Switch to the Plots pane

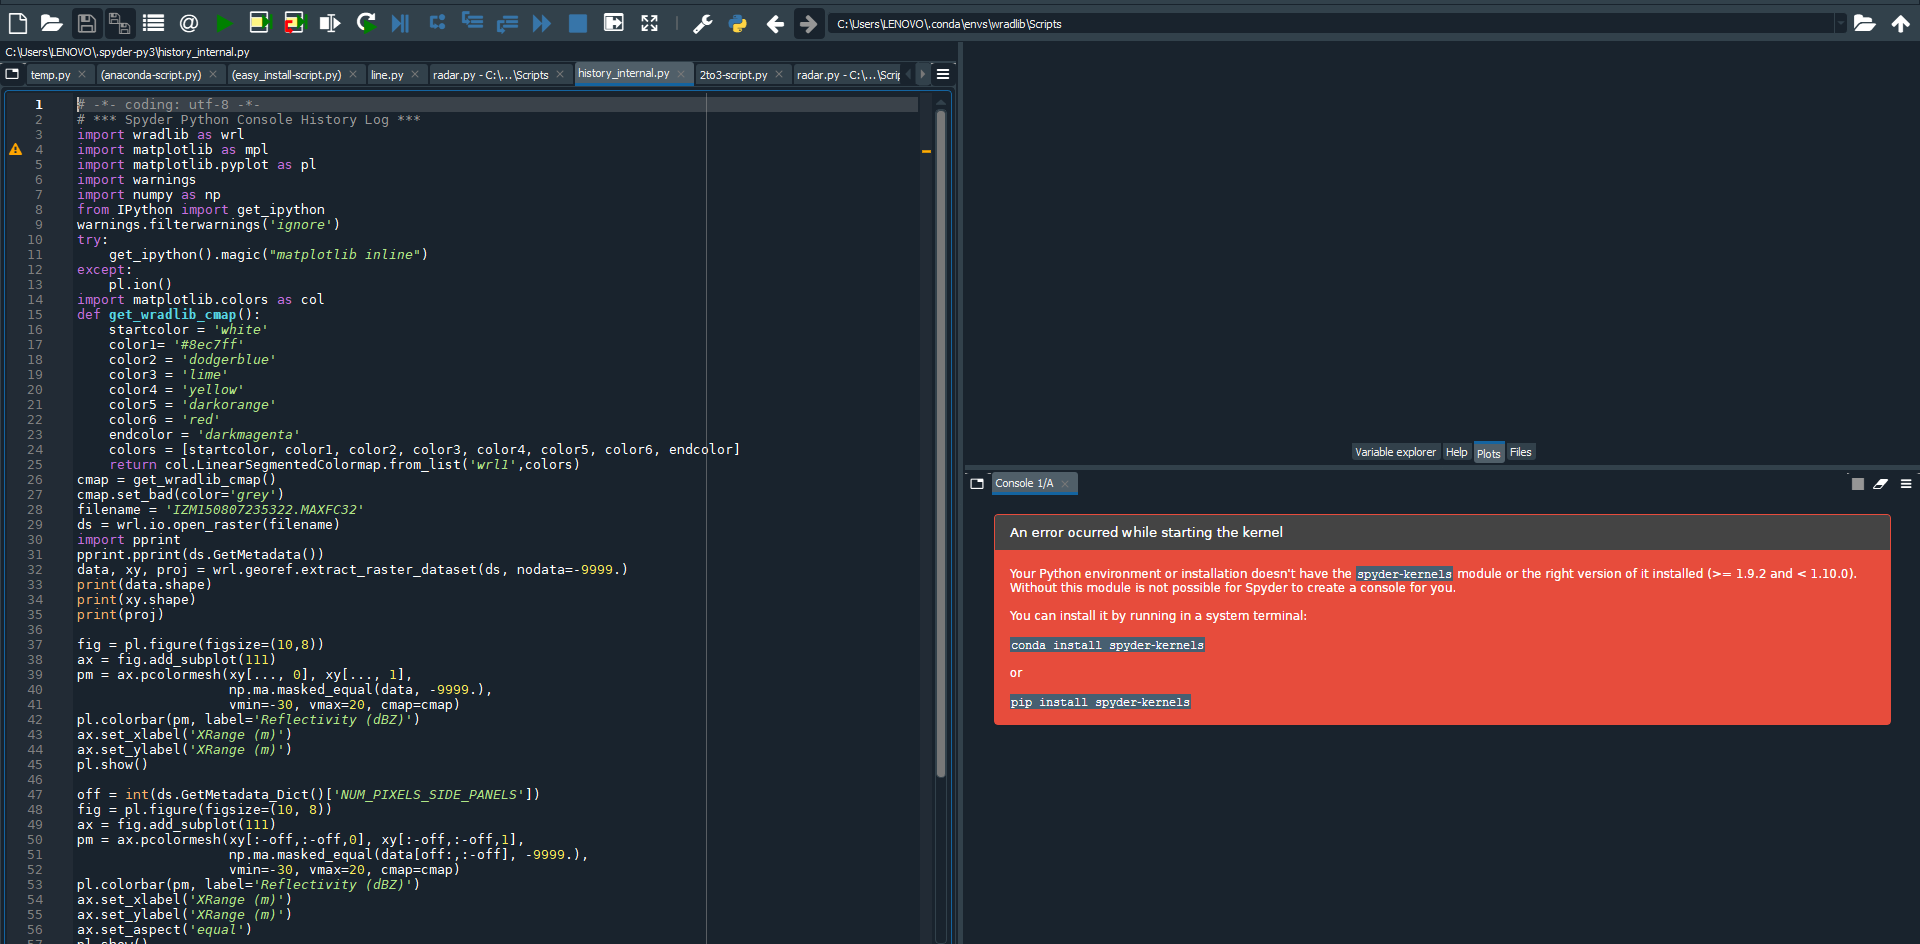[x=1488, y=451]
